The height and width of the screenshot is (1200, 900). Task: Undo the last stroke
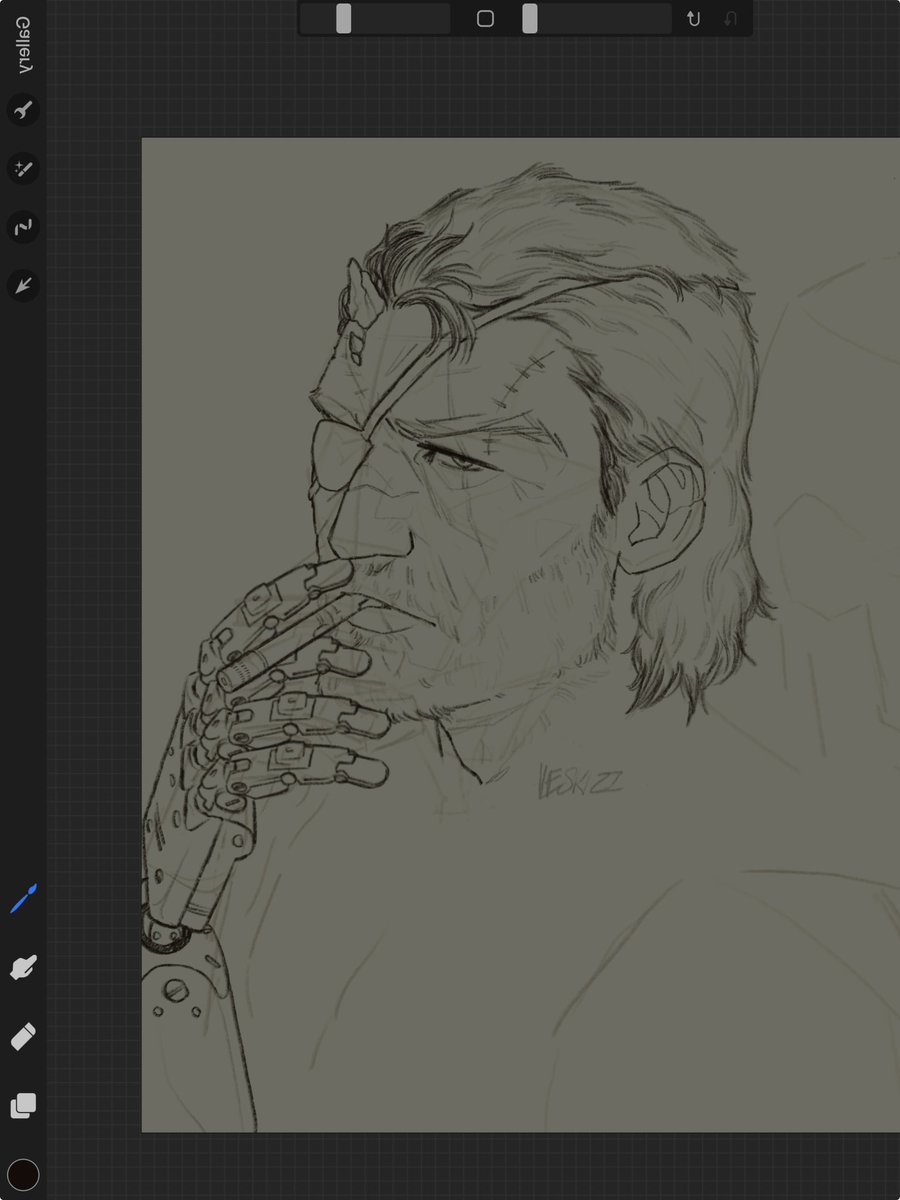click(693, 19)
